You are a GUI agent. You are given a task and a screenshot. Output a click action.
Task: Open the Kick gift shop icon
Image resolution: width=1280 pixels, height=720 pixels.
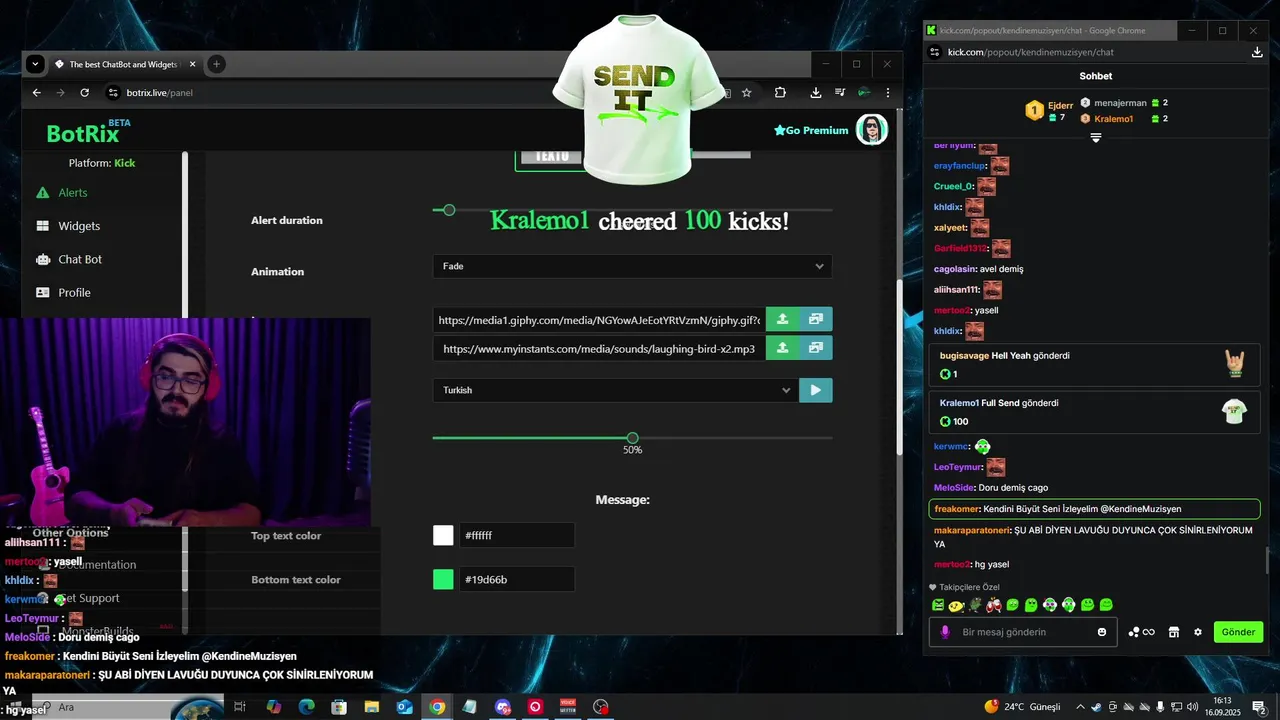(x=1174, y=632)
